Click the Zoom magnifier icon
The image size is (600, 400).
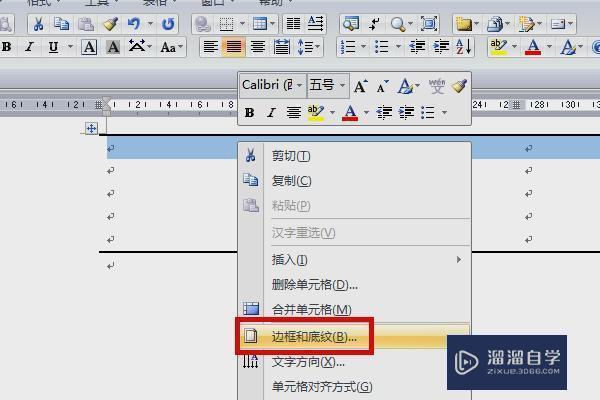tap(398, 24)
